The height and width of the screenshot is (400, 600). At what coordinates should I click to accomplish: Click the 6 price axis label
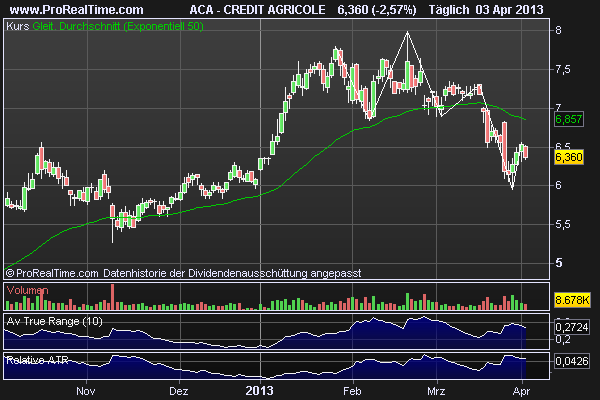click(558, 185)
